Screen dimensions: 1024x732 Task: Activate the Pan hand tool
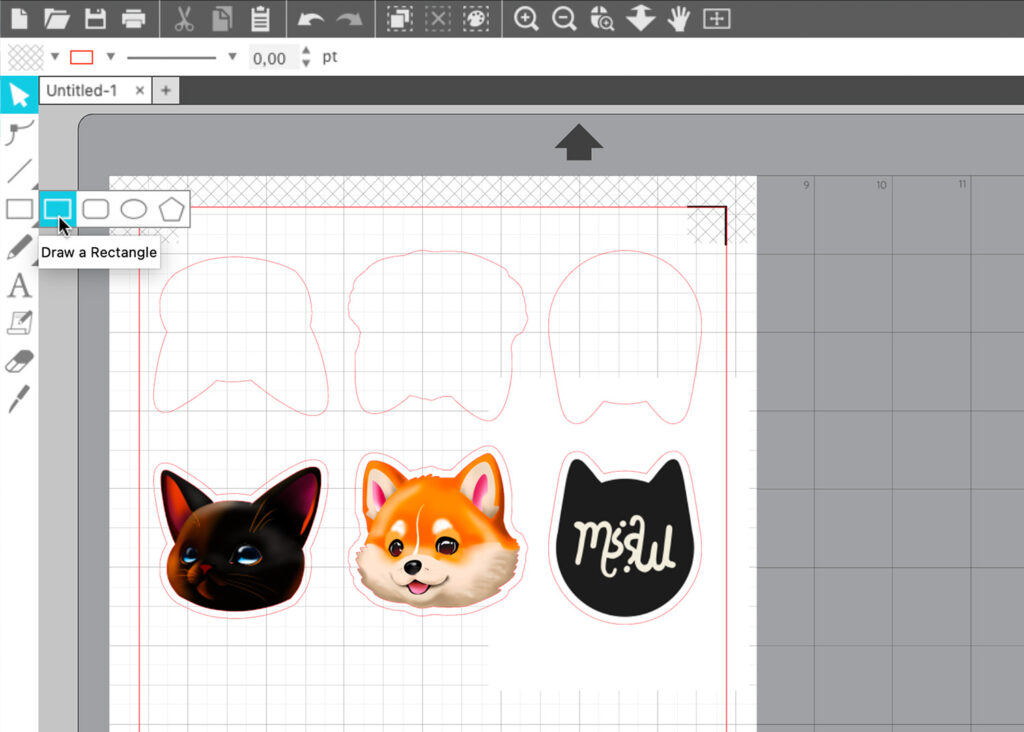(679, 18)
